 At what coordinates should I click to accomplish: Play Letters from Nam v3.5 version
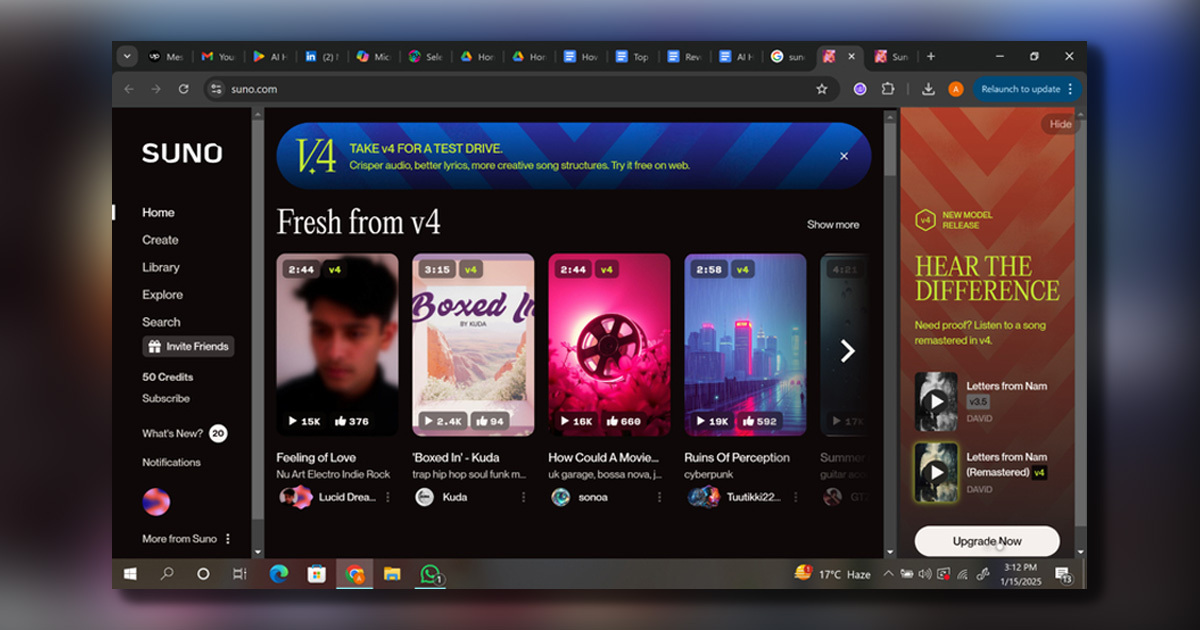[x=936, y=402]
